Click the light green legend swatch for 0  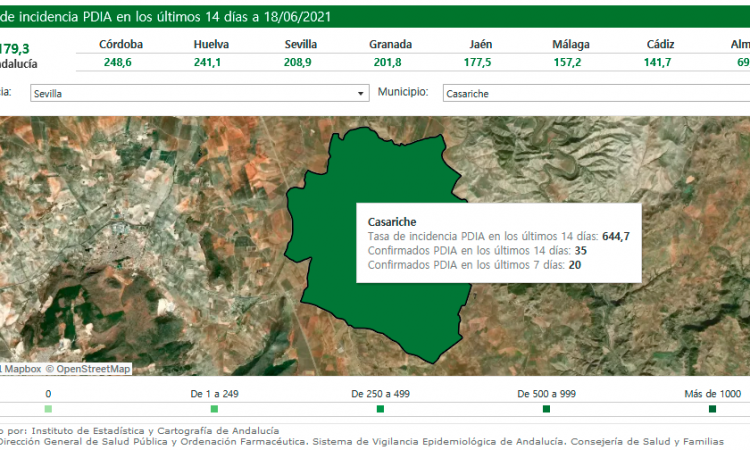pyautogui.click(x=48, y=409)
